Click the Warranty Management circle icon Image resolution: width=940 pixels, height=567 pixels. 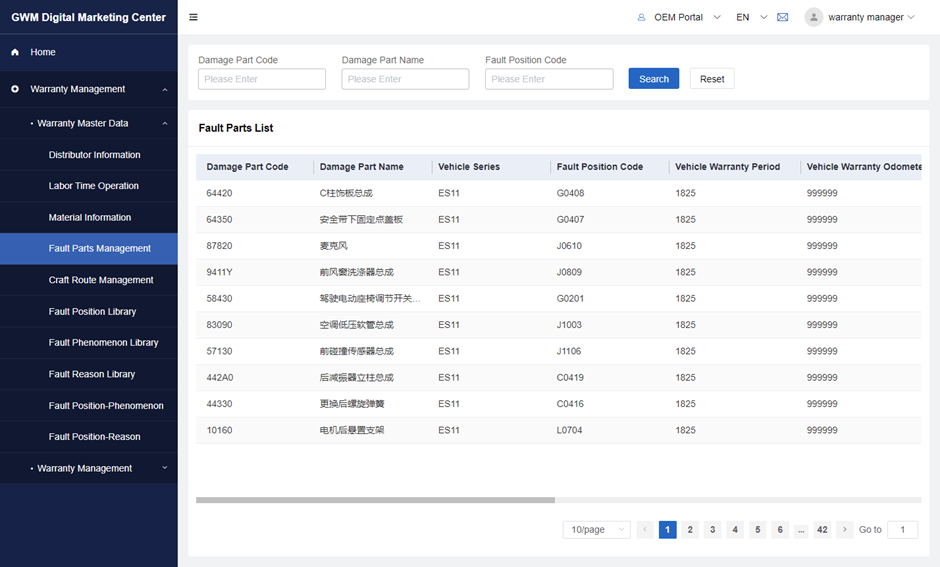point(15,89)
